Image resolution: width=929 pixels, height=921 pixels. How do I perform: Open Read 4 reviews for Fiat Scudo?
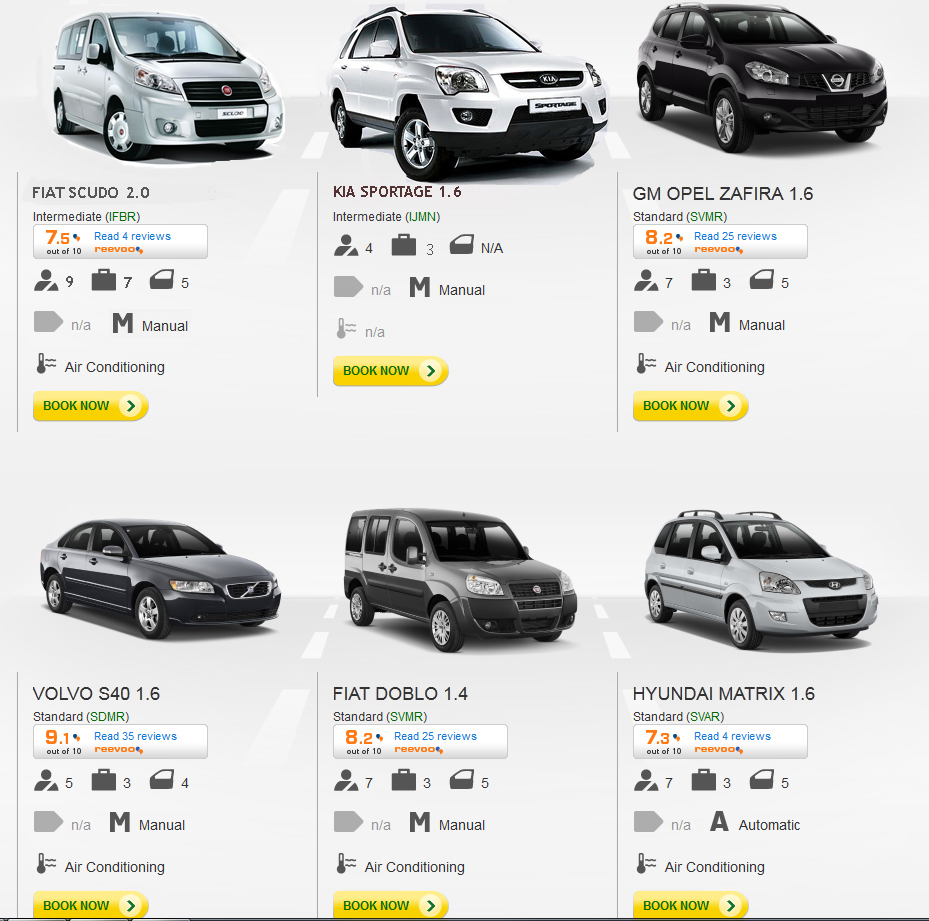click(x=132, y=236)
